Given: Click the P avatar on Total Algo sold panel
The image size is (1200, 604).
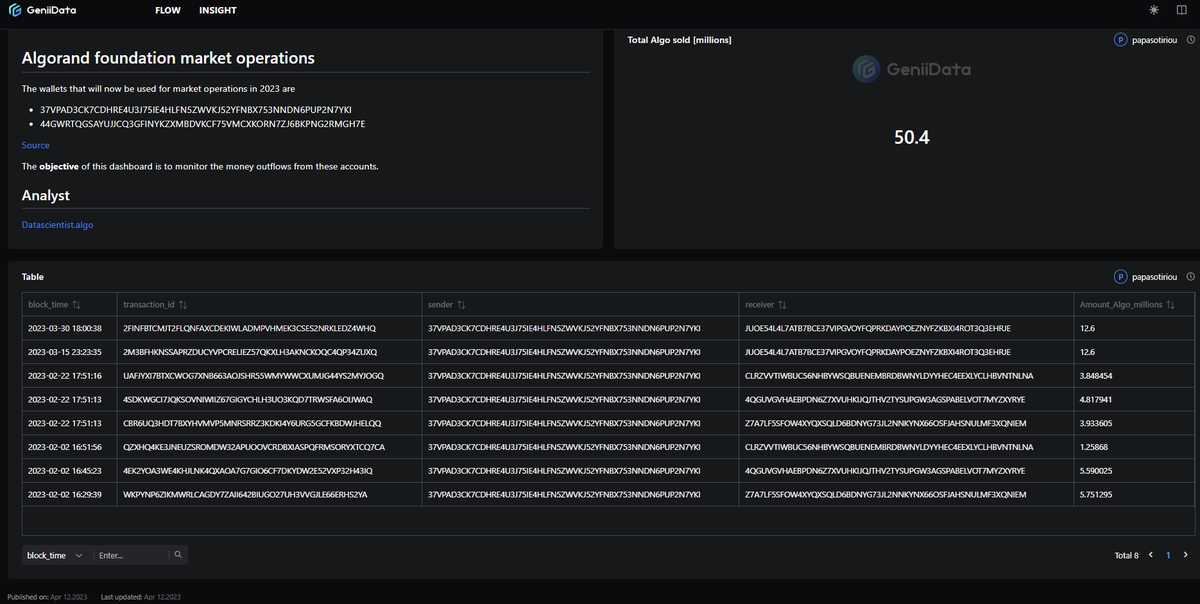Looking at the screenshot, I should 1120,40.
